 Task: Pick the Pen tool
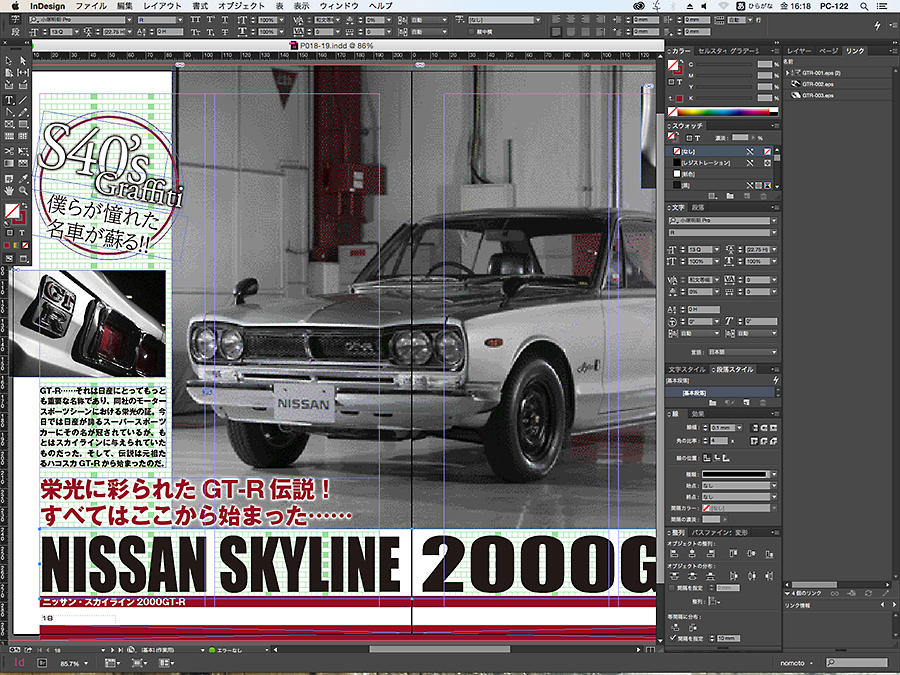pyautogui.click(x=9, y=112)
